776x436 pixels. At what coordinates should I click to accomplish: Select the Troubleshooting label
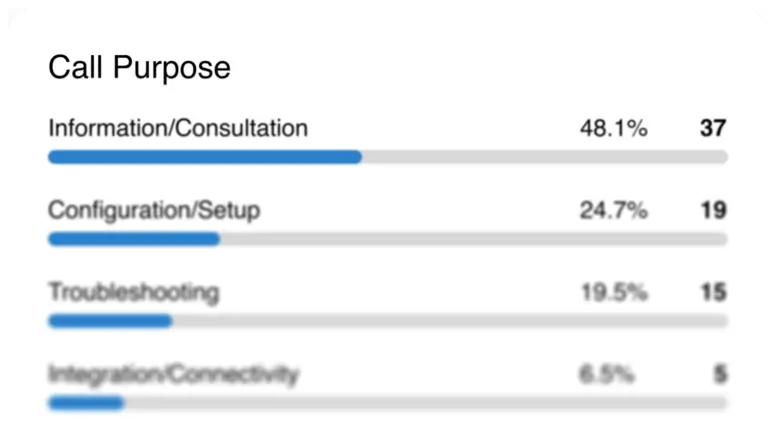[134, 292]
